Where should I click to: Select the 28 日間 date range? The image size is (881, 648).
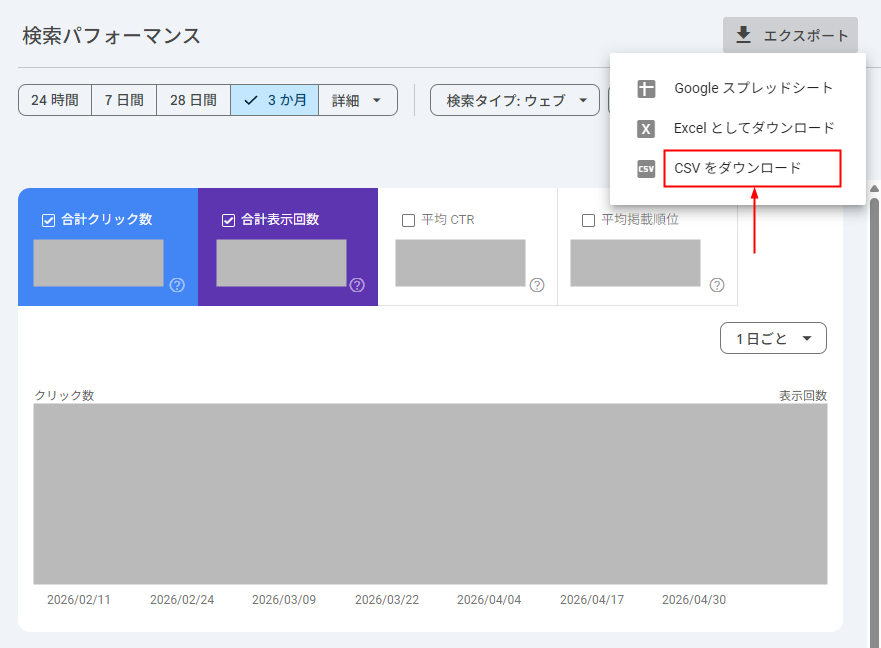point(193,100)
